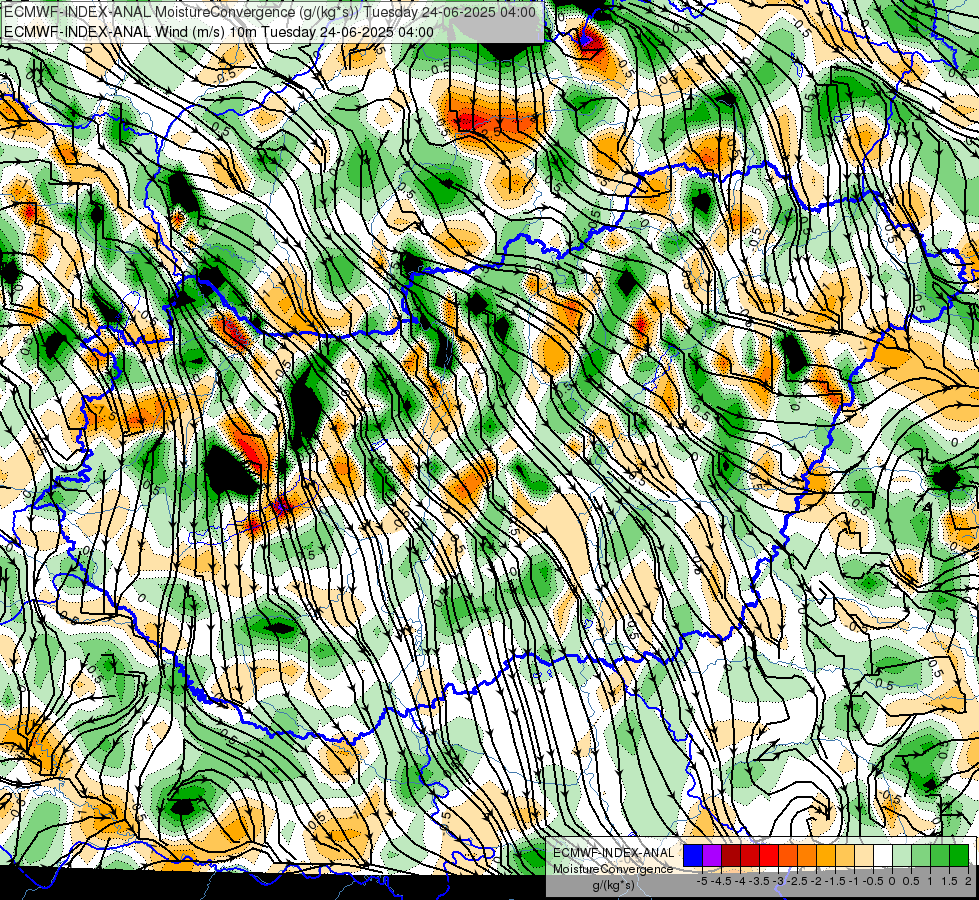979x900 pixels.
Task: Click the purple legend swatch
Action: 712,855
